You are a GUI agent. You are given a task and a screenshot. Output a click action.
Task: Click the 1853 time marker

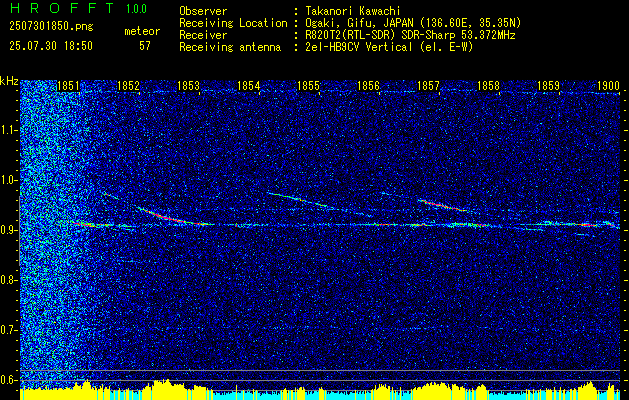(188, 86)
